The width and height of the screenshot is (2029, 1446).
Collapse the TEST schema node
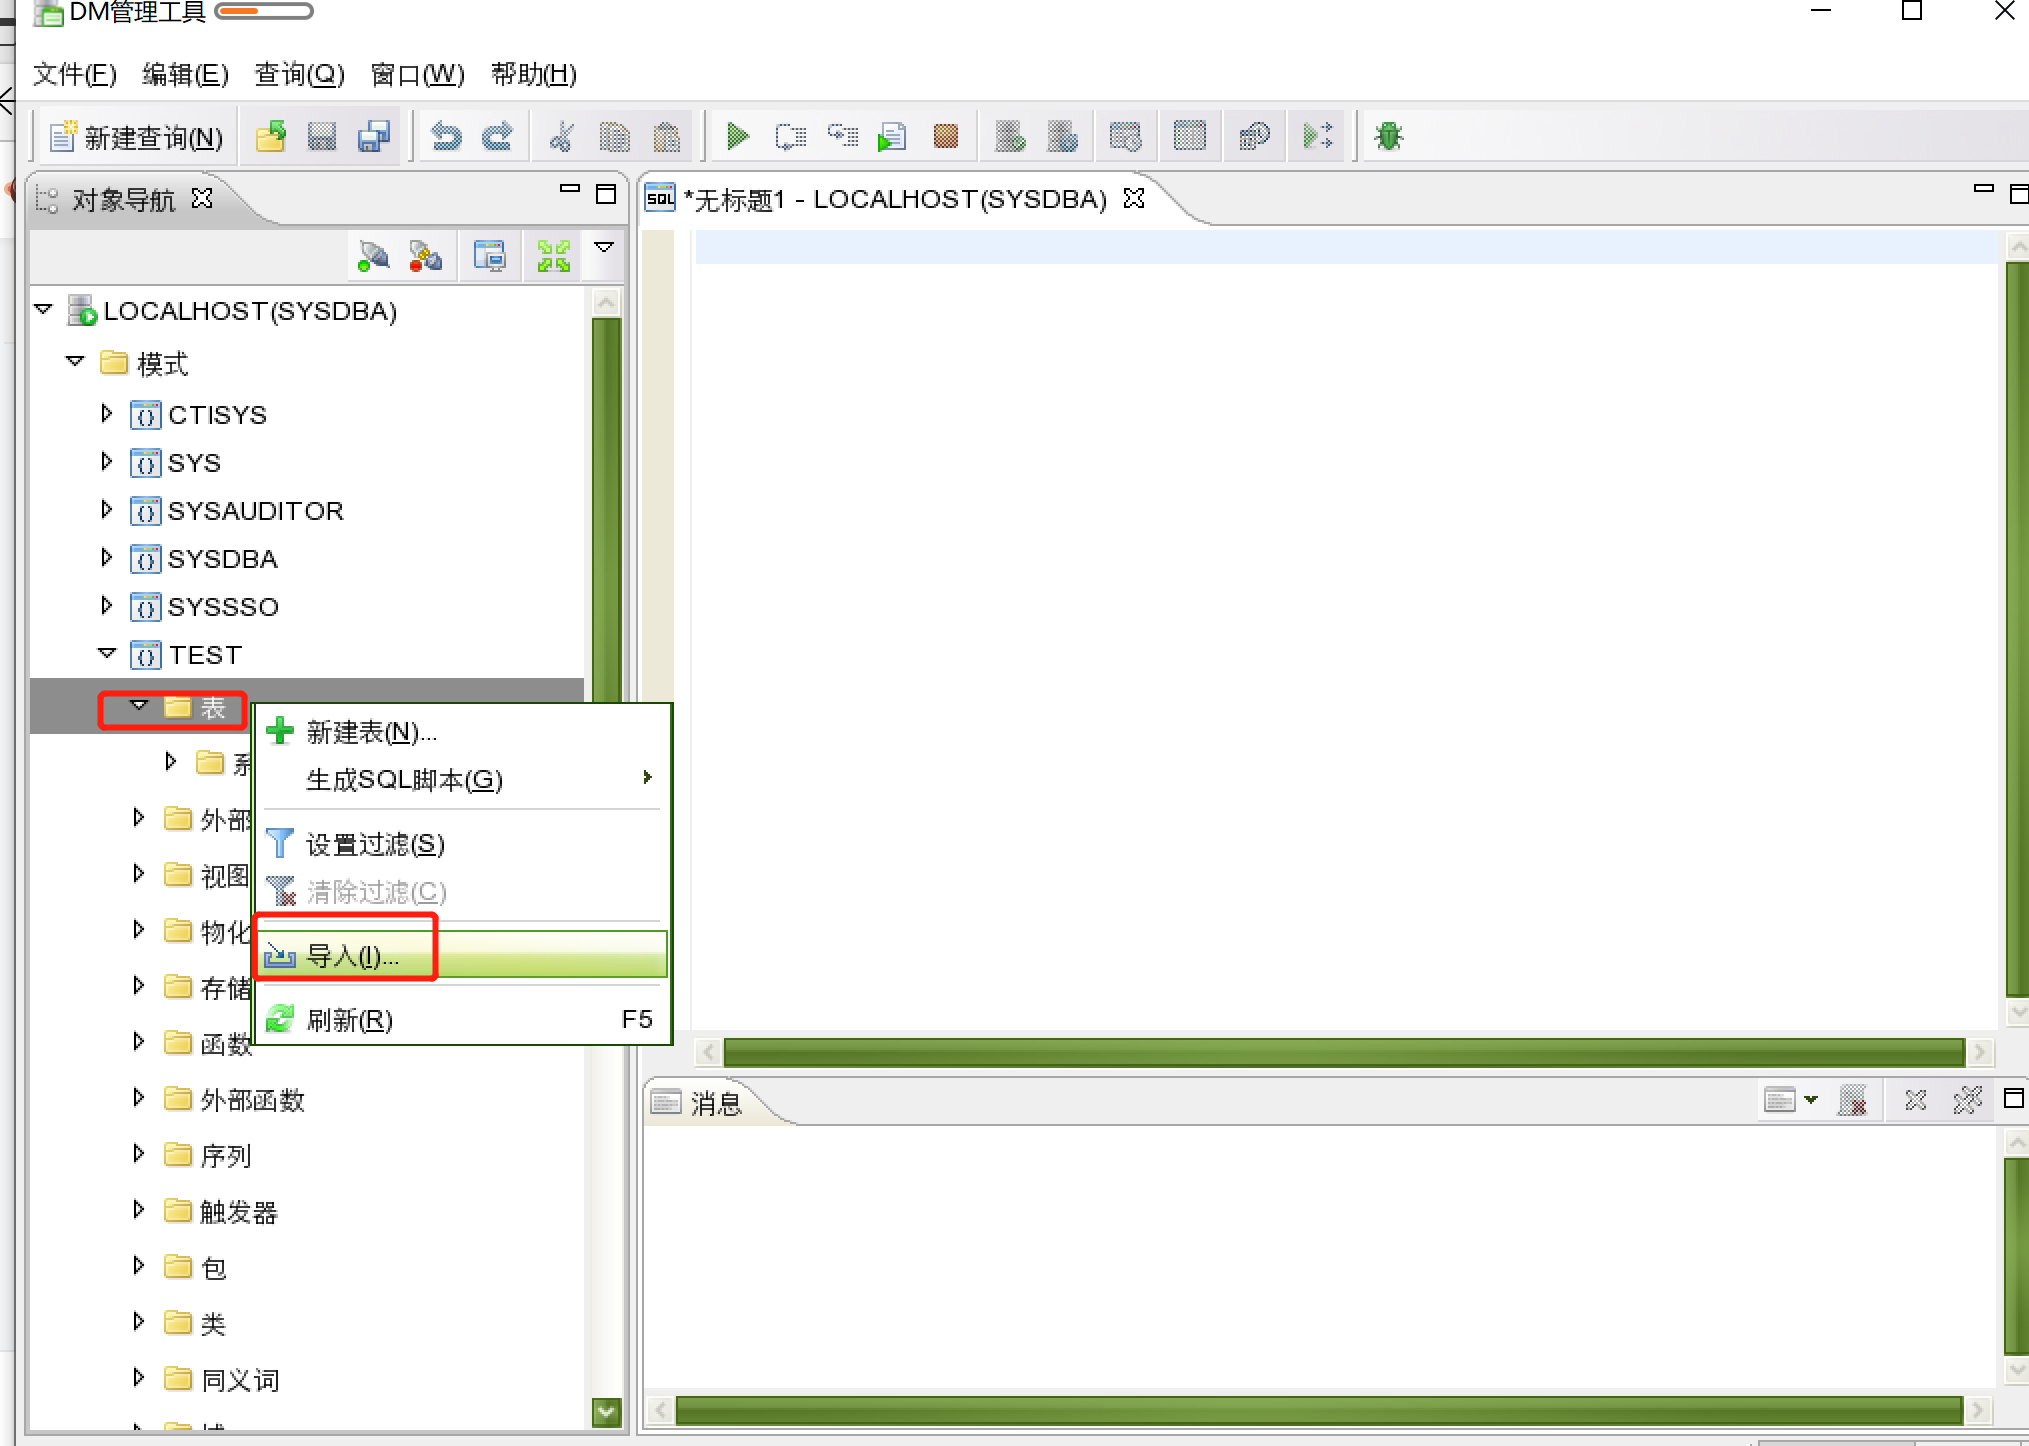click(x=107, y=654)
